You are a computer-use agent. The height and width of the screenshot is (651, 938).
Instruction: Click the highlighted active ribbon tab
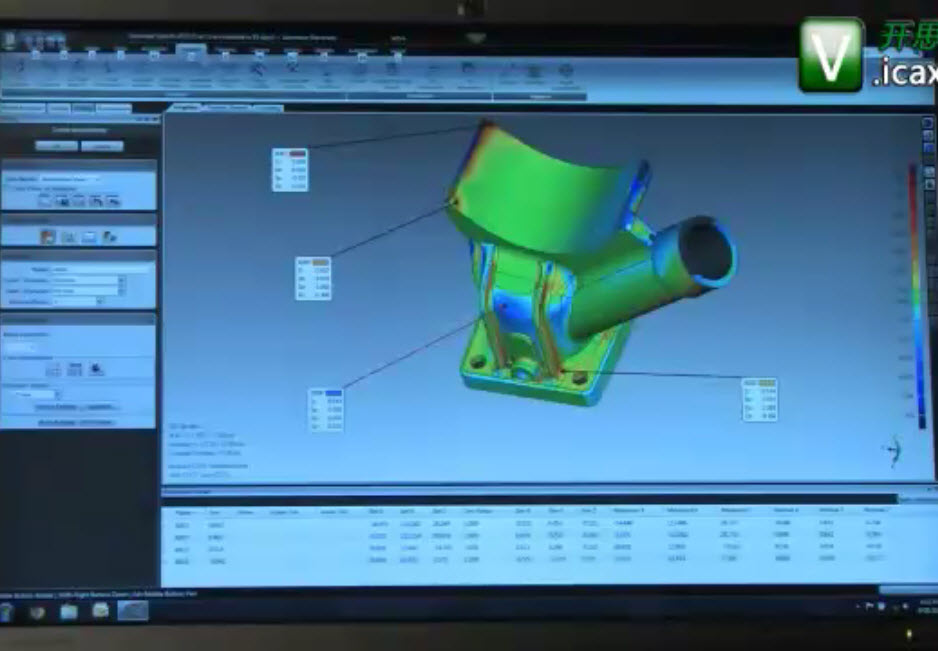pyautogui.click(x=191, y=52)
